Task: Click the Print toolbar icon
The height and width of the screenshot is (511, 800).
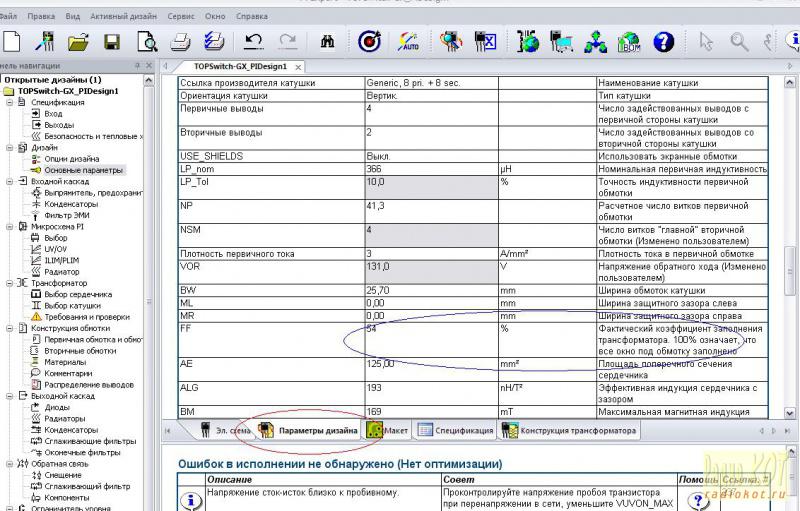Action: 180,41
